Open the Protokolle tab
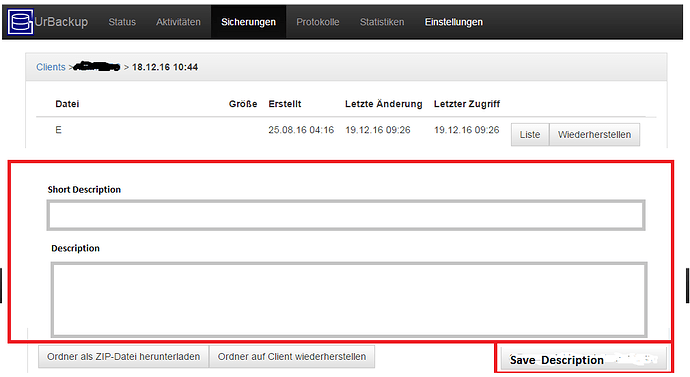 tap(318, 22)
